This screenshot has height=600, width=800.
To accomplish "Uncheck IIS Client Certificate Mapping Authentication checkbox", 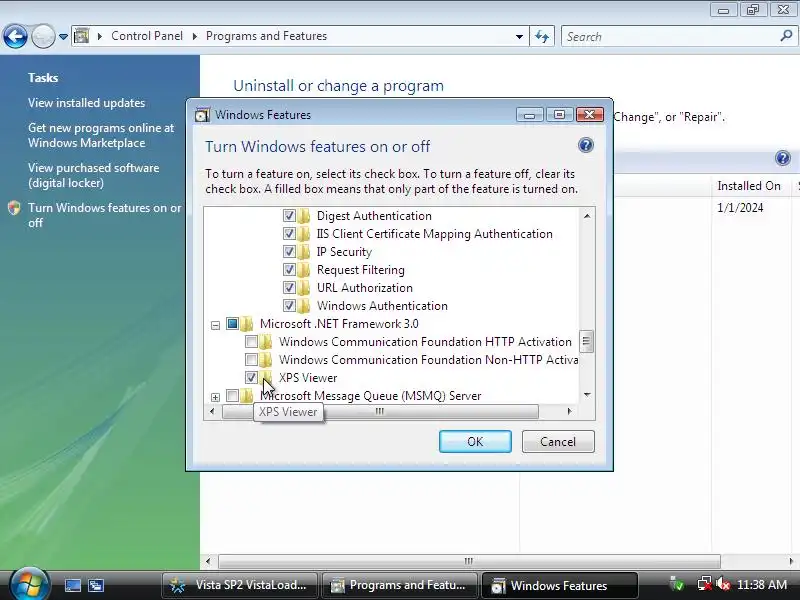I will [x=289, y=234].
